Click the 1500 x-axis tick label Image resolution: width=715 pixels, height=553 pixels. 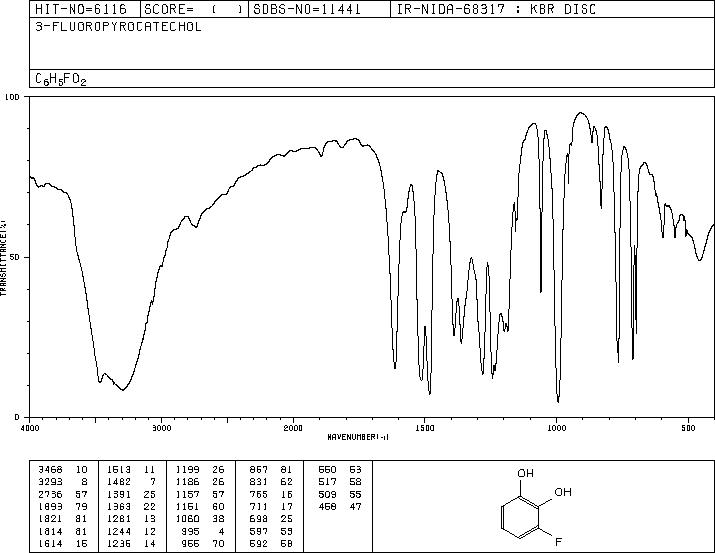425,428
